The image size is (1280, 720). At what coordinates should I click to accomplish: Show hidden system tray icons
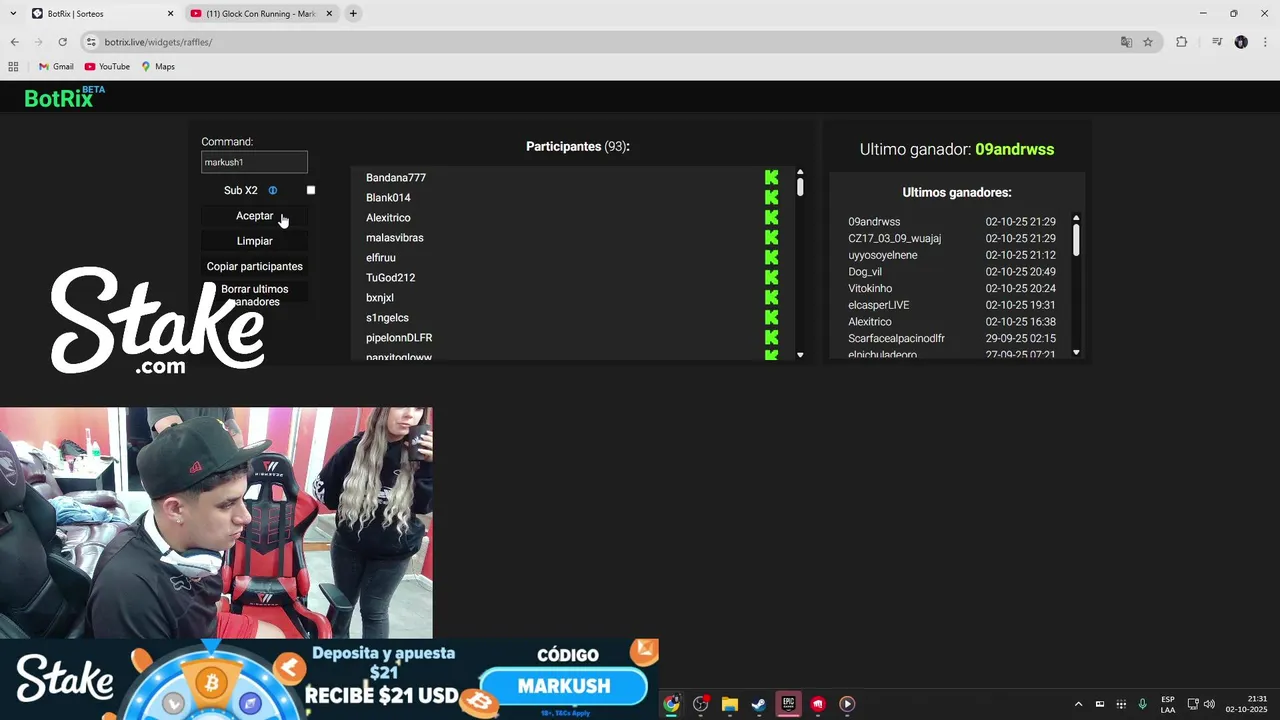1078,704
